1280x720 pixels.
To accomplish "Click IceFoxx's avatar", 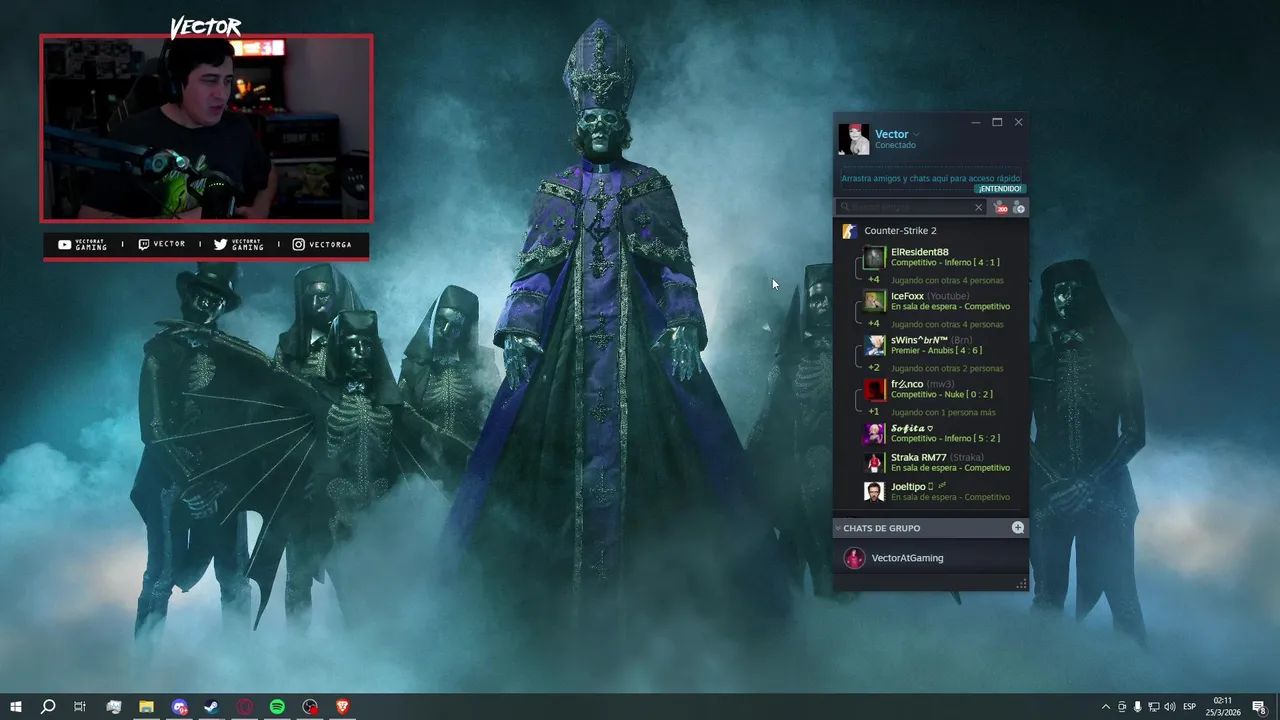I will (x=874, y=301).
